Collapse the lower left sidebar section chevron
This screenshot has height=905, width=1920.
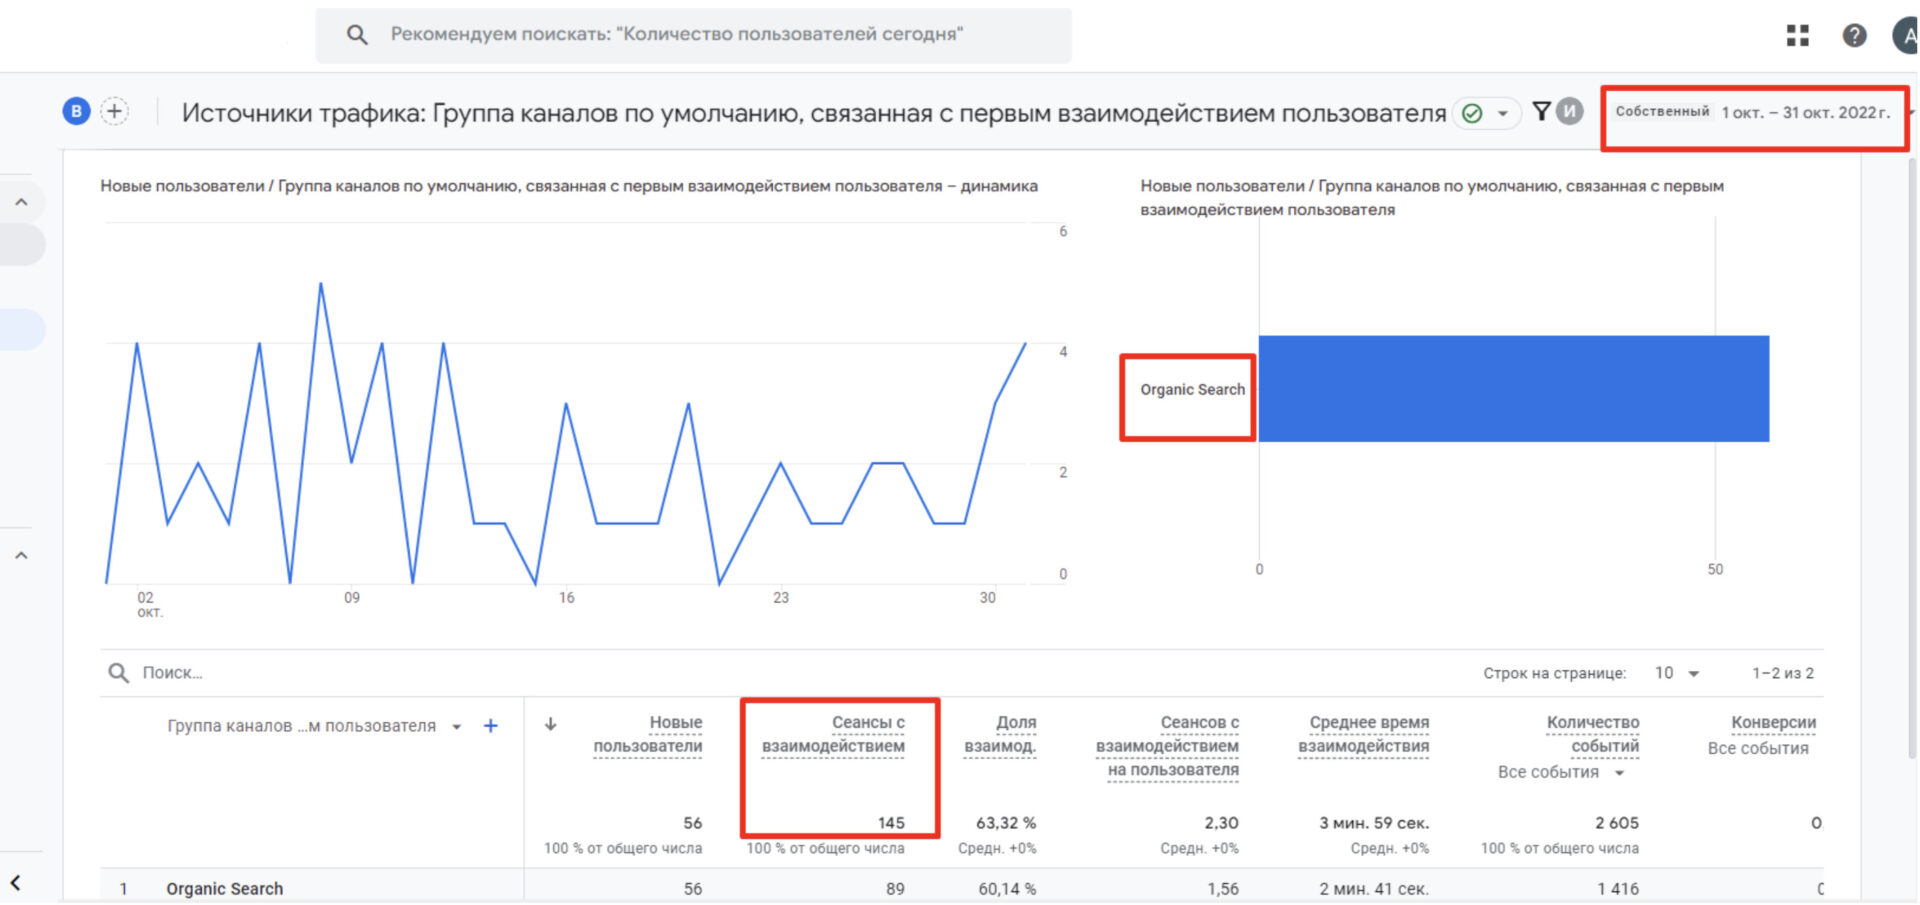click(x=21, y=555)
